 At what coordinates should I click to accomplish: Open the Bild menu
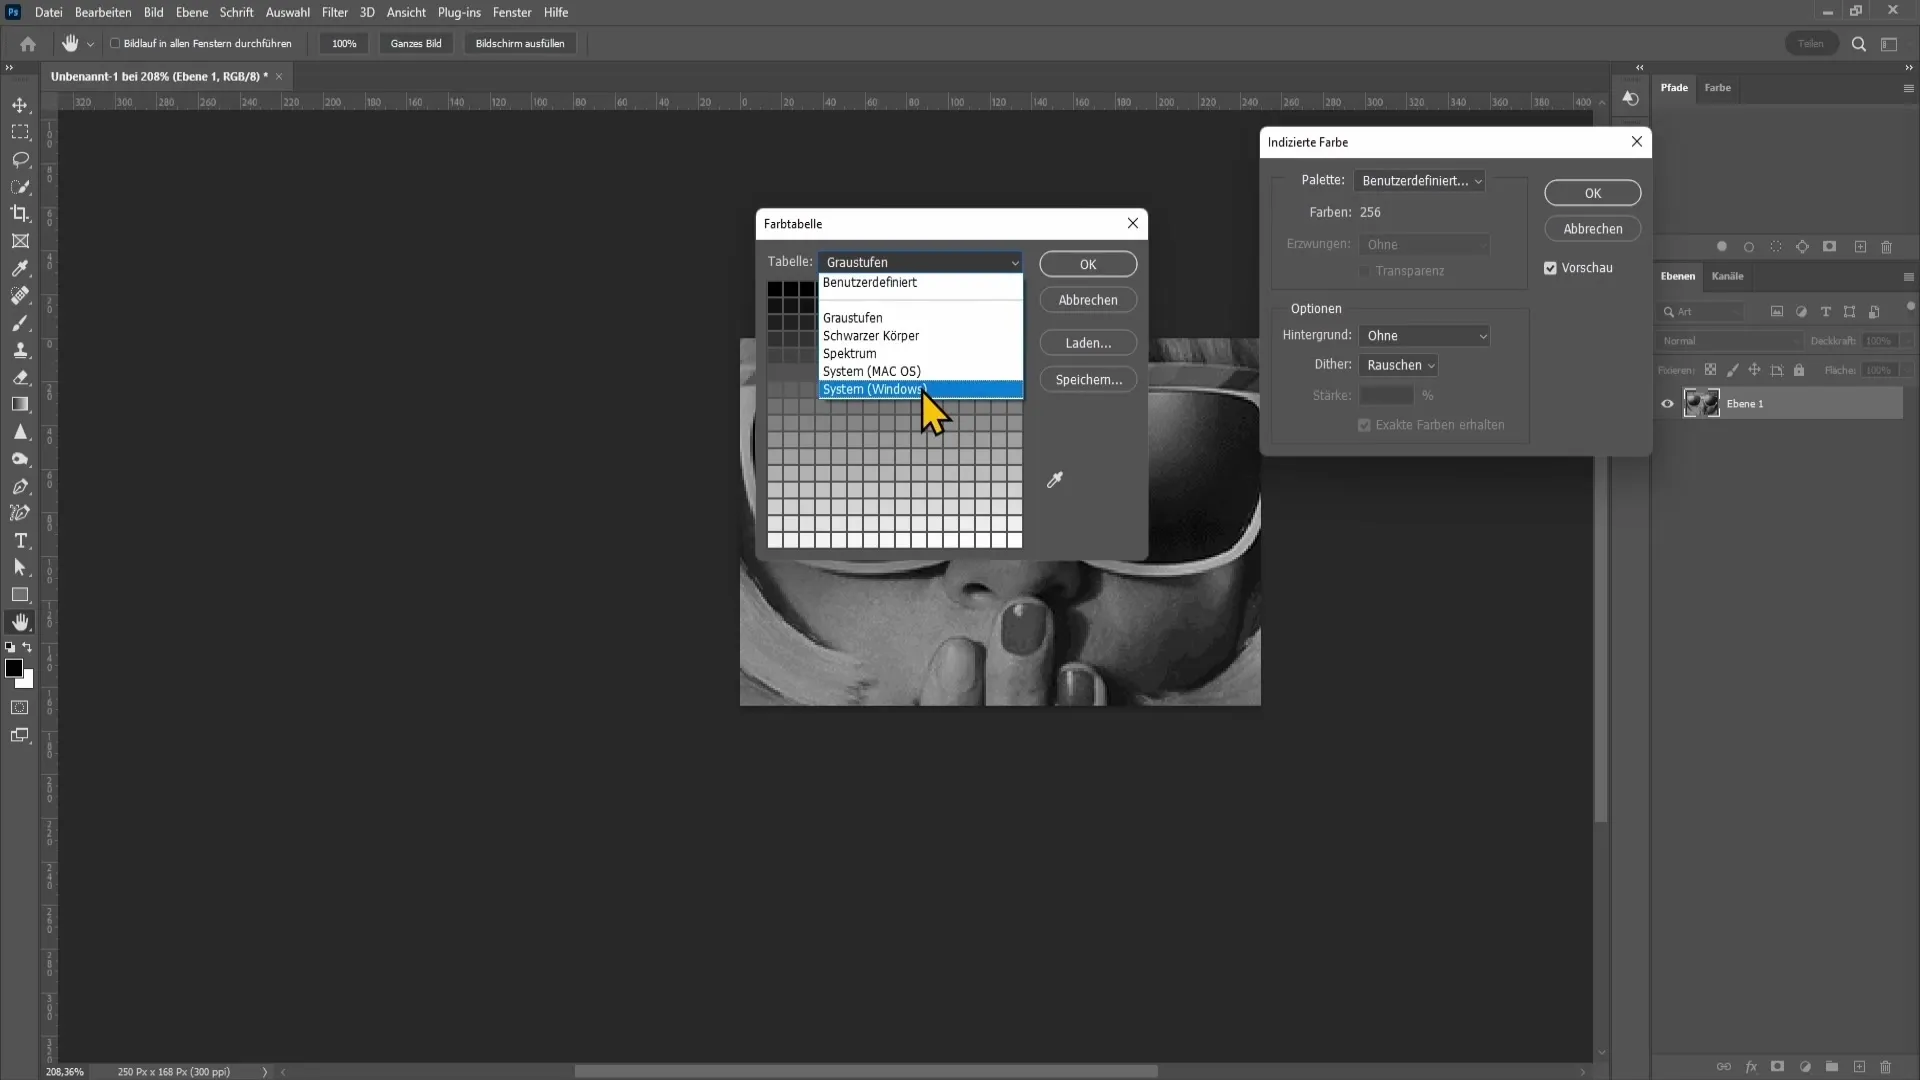[153, 13]
